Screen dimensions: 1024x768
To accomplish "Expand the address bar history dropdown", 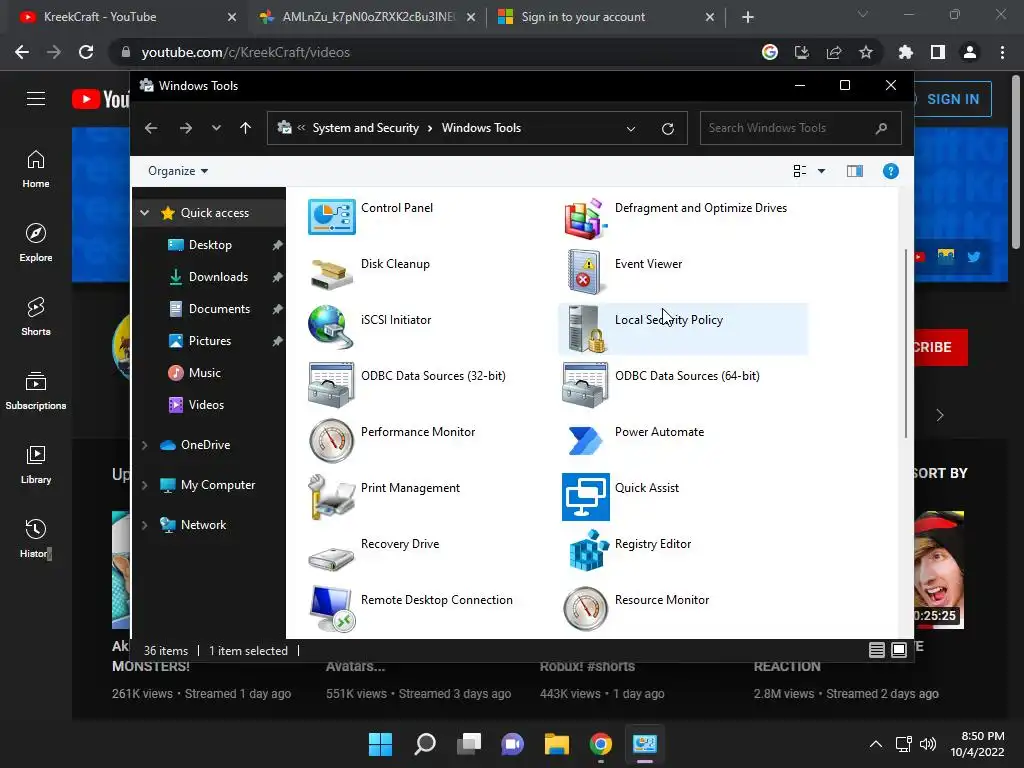I will [x=631, y=129].
